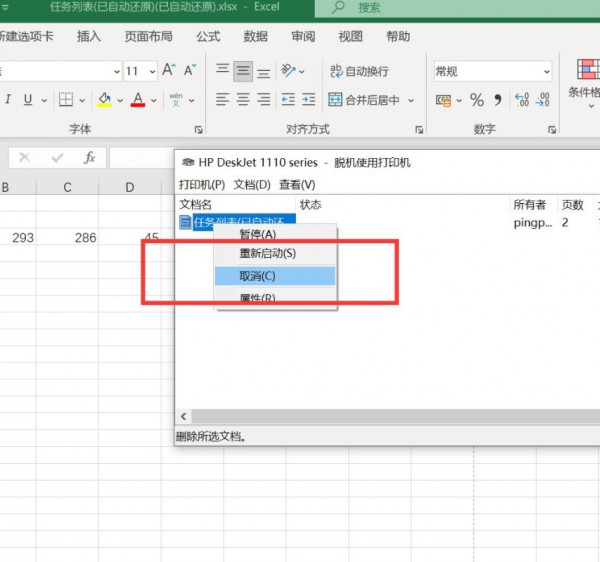Open font color dropdown arrow

click(x=153, y=100)
